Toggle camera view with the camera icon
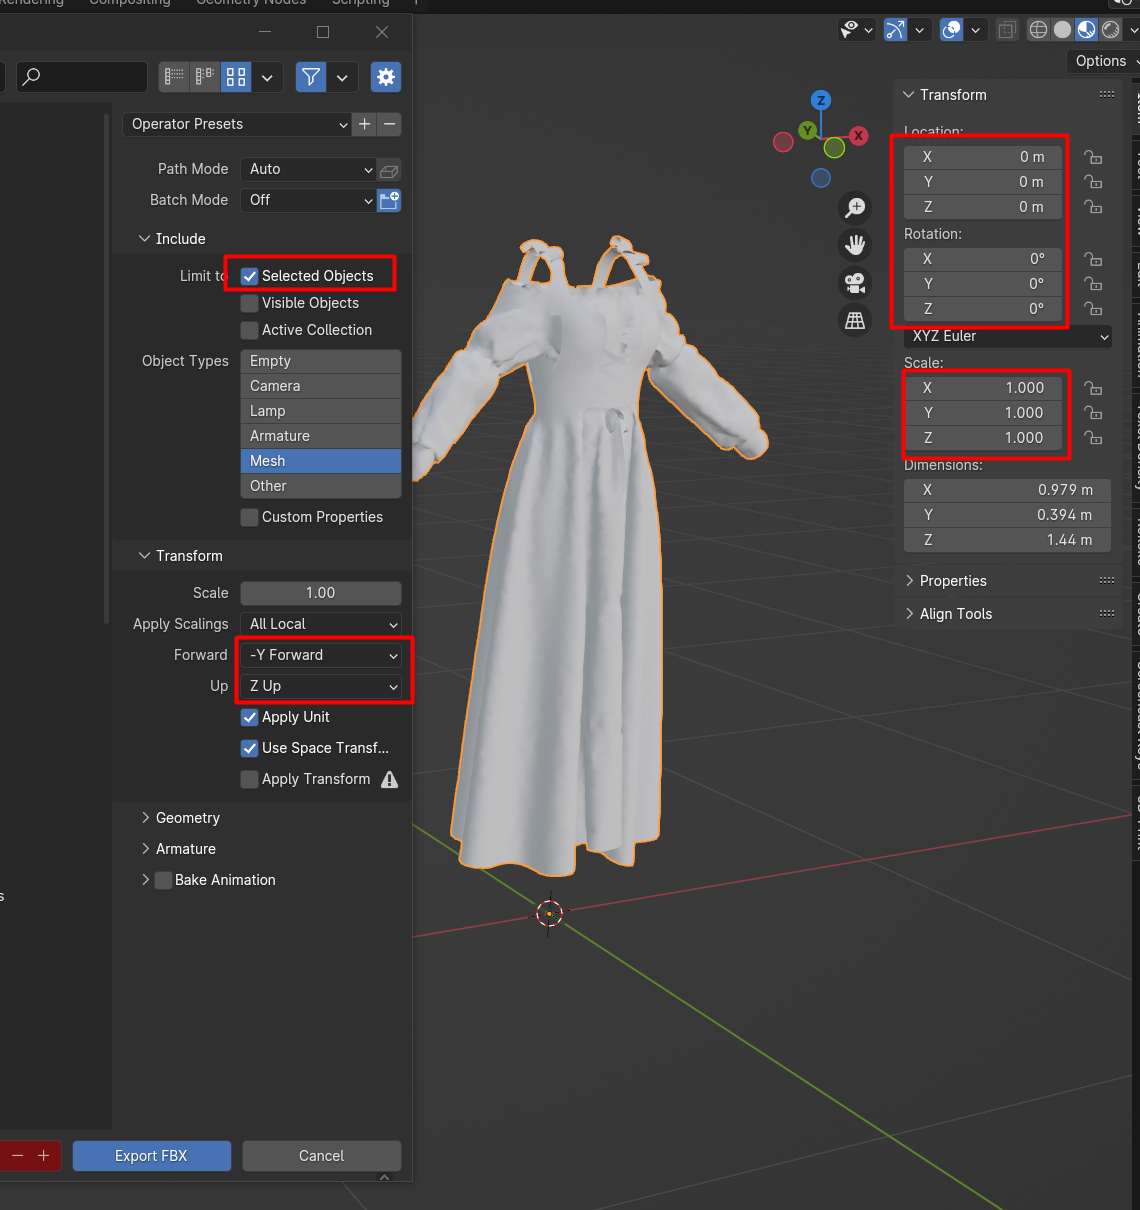This screenshot has width=1140, height=1210. click(855, 283)
